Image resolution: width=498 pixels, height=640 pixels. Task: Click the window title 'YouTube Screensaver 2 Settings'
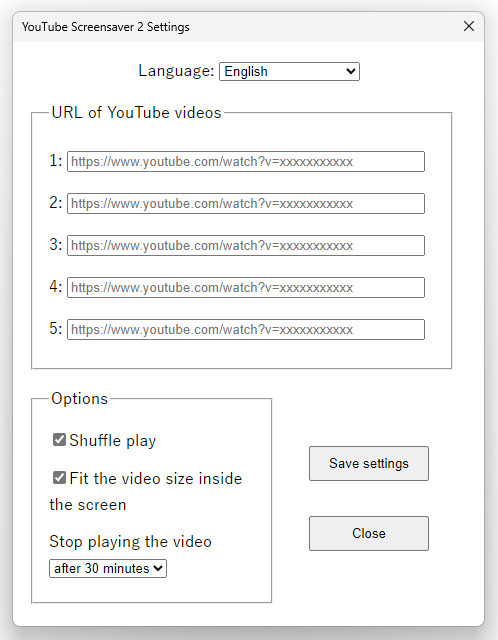tap(106, 27)
